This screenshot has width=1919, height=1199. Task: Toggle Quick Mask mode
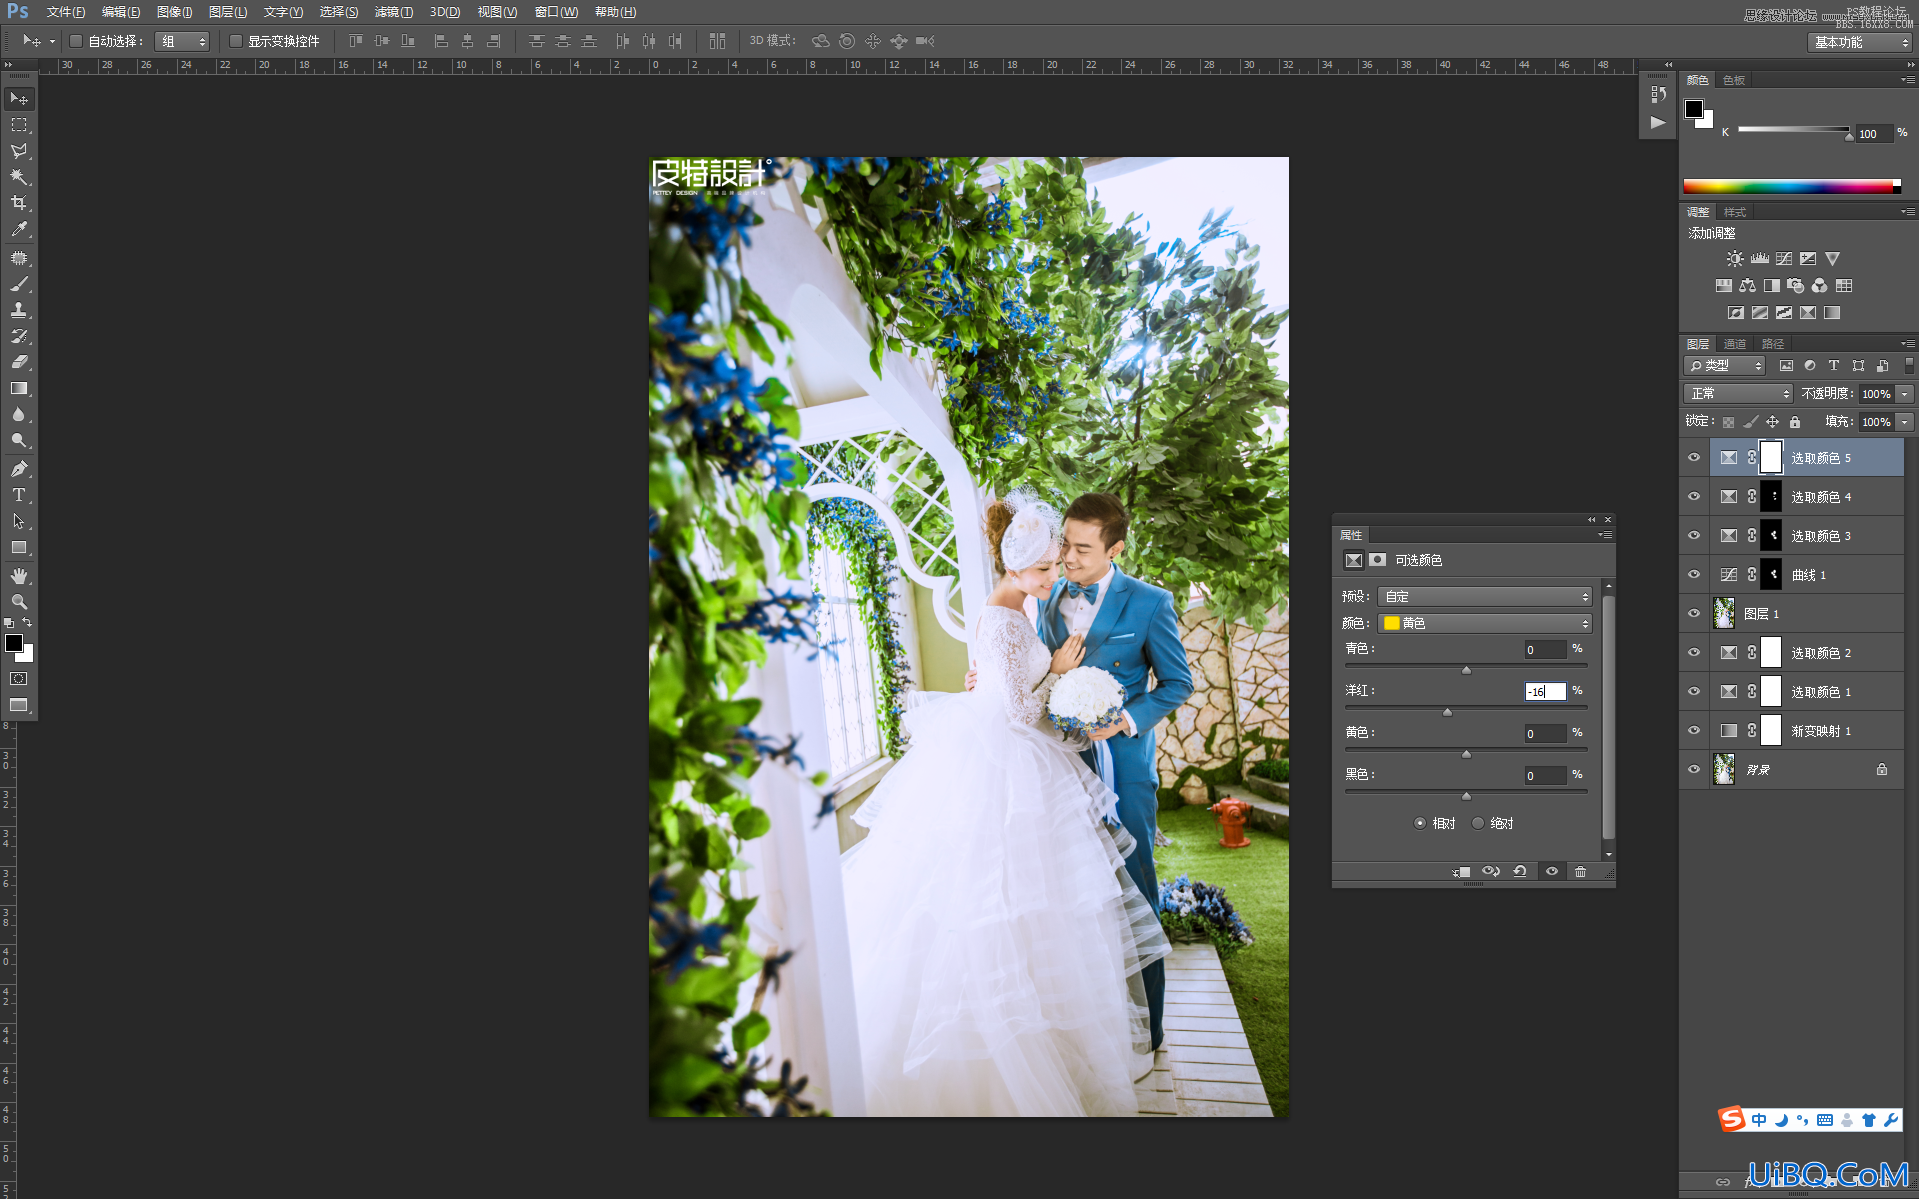pos(19,679)
